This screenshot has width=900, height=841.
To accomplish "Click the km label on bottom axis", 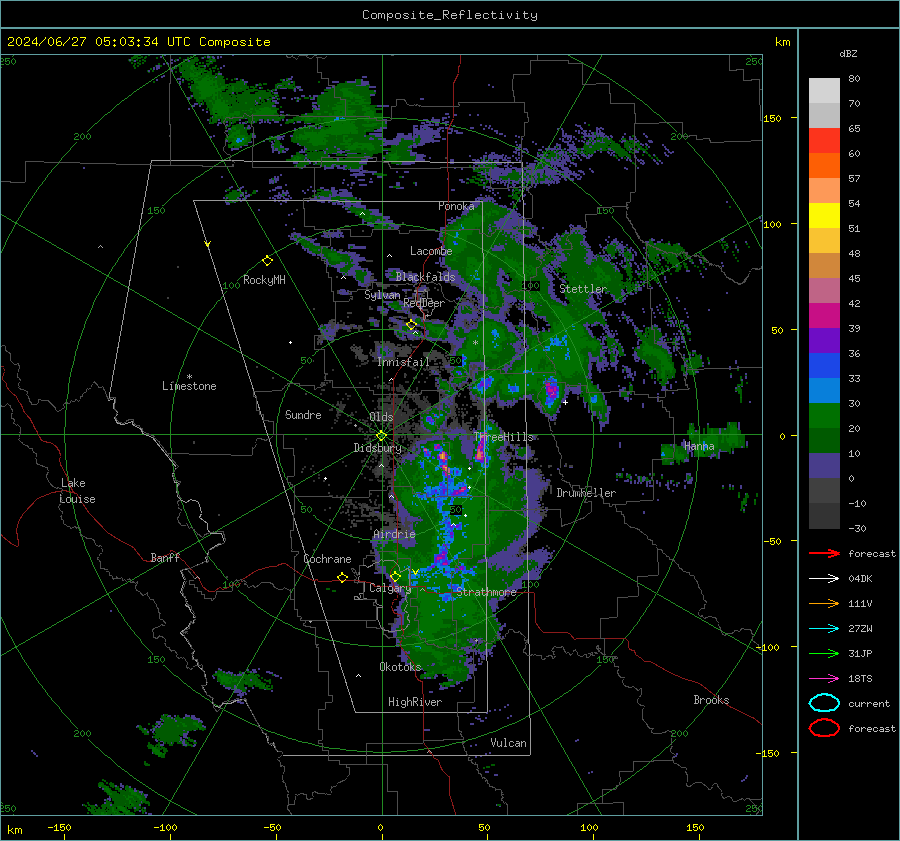I will click(15, 830).
